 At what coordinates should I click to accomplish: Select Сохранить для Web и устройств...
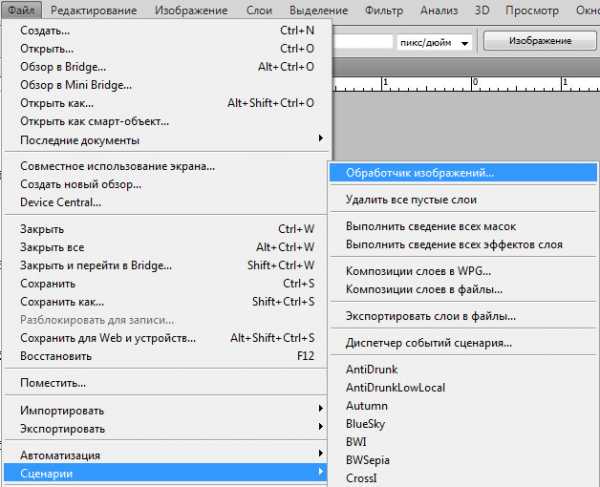pos(167,338)
